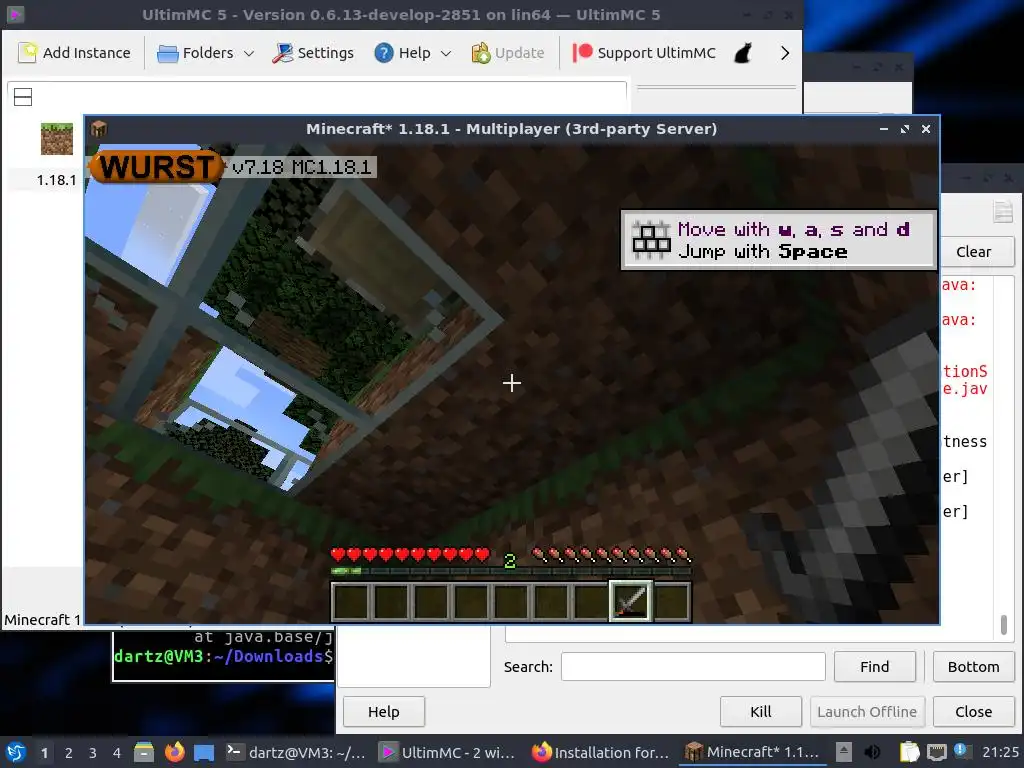This screenshot has width=1024, height=768.
Task: Switch to workspace 2
Action: (x=69, y=753)
